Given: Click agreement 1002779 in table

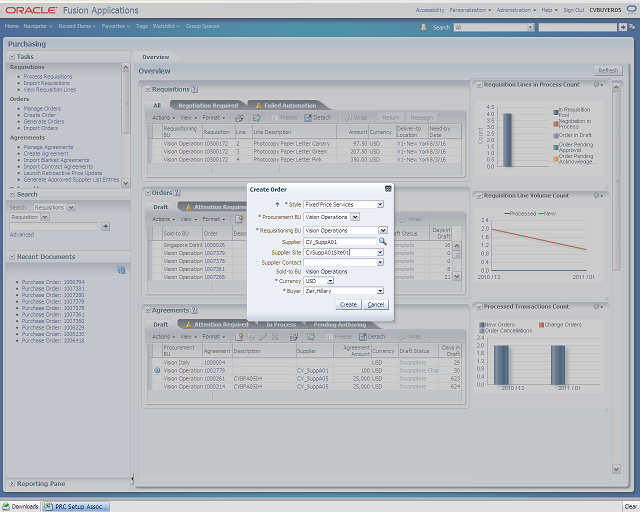Looking at the screenshot, I should [x=214, y=370].
